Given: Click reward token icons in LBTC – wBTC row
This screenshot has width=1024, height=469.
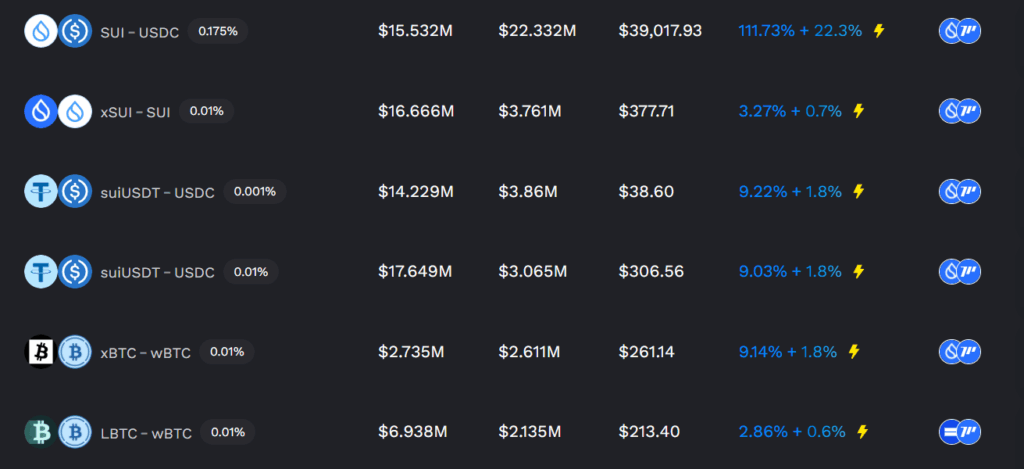Looking at the screenshot, I should pyautogui.click(x=959, y=431).
